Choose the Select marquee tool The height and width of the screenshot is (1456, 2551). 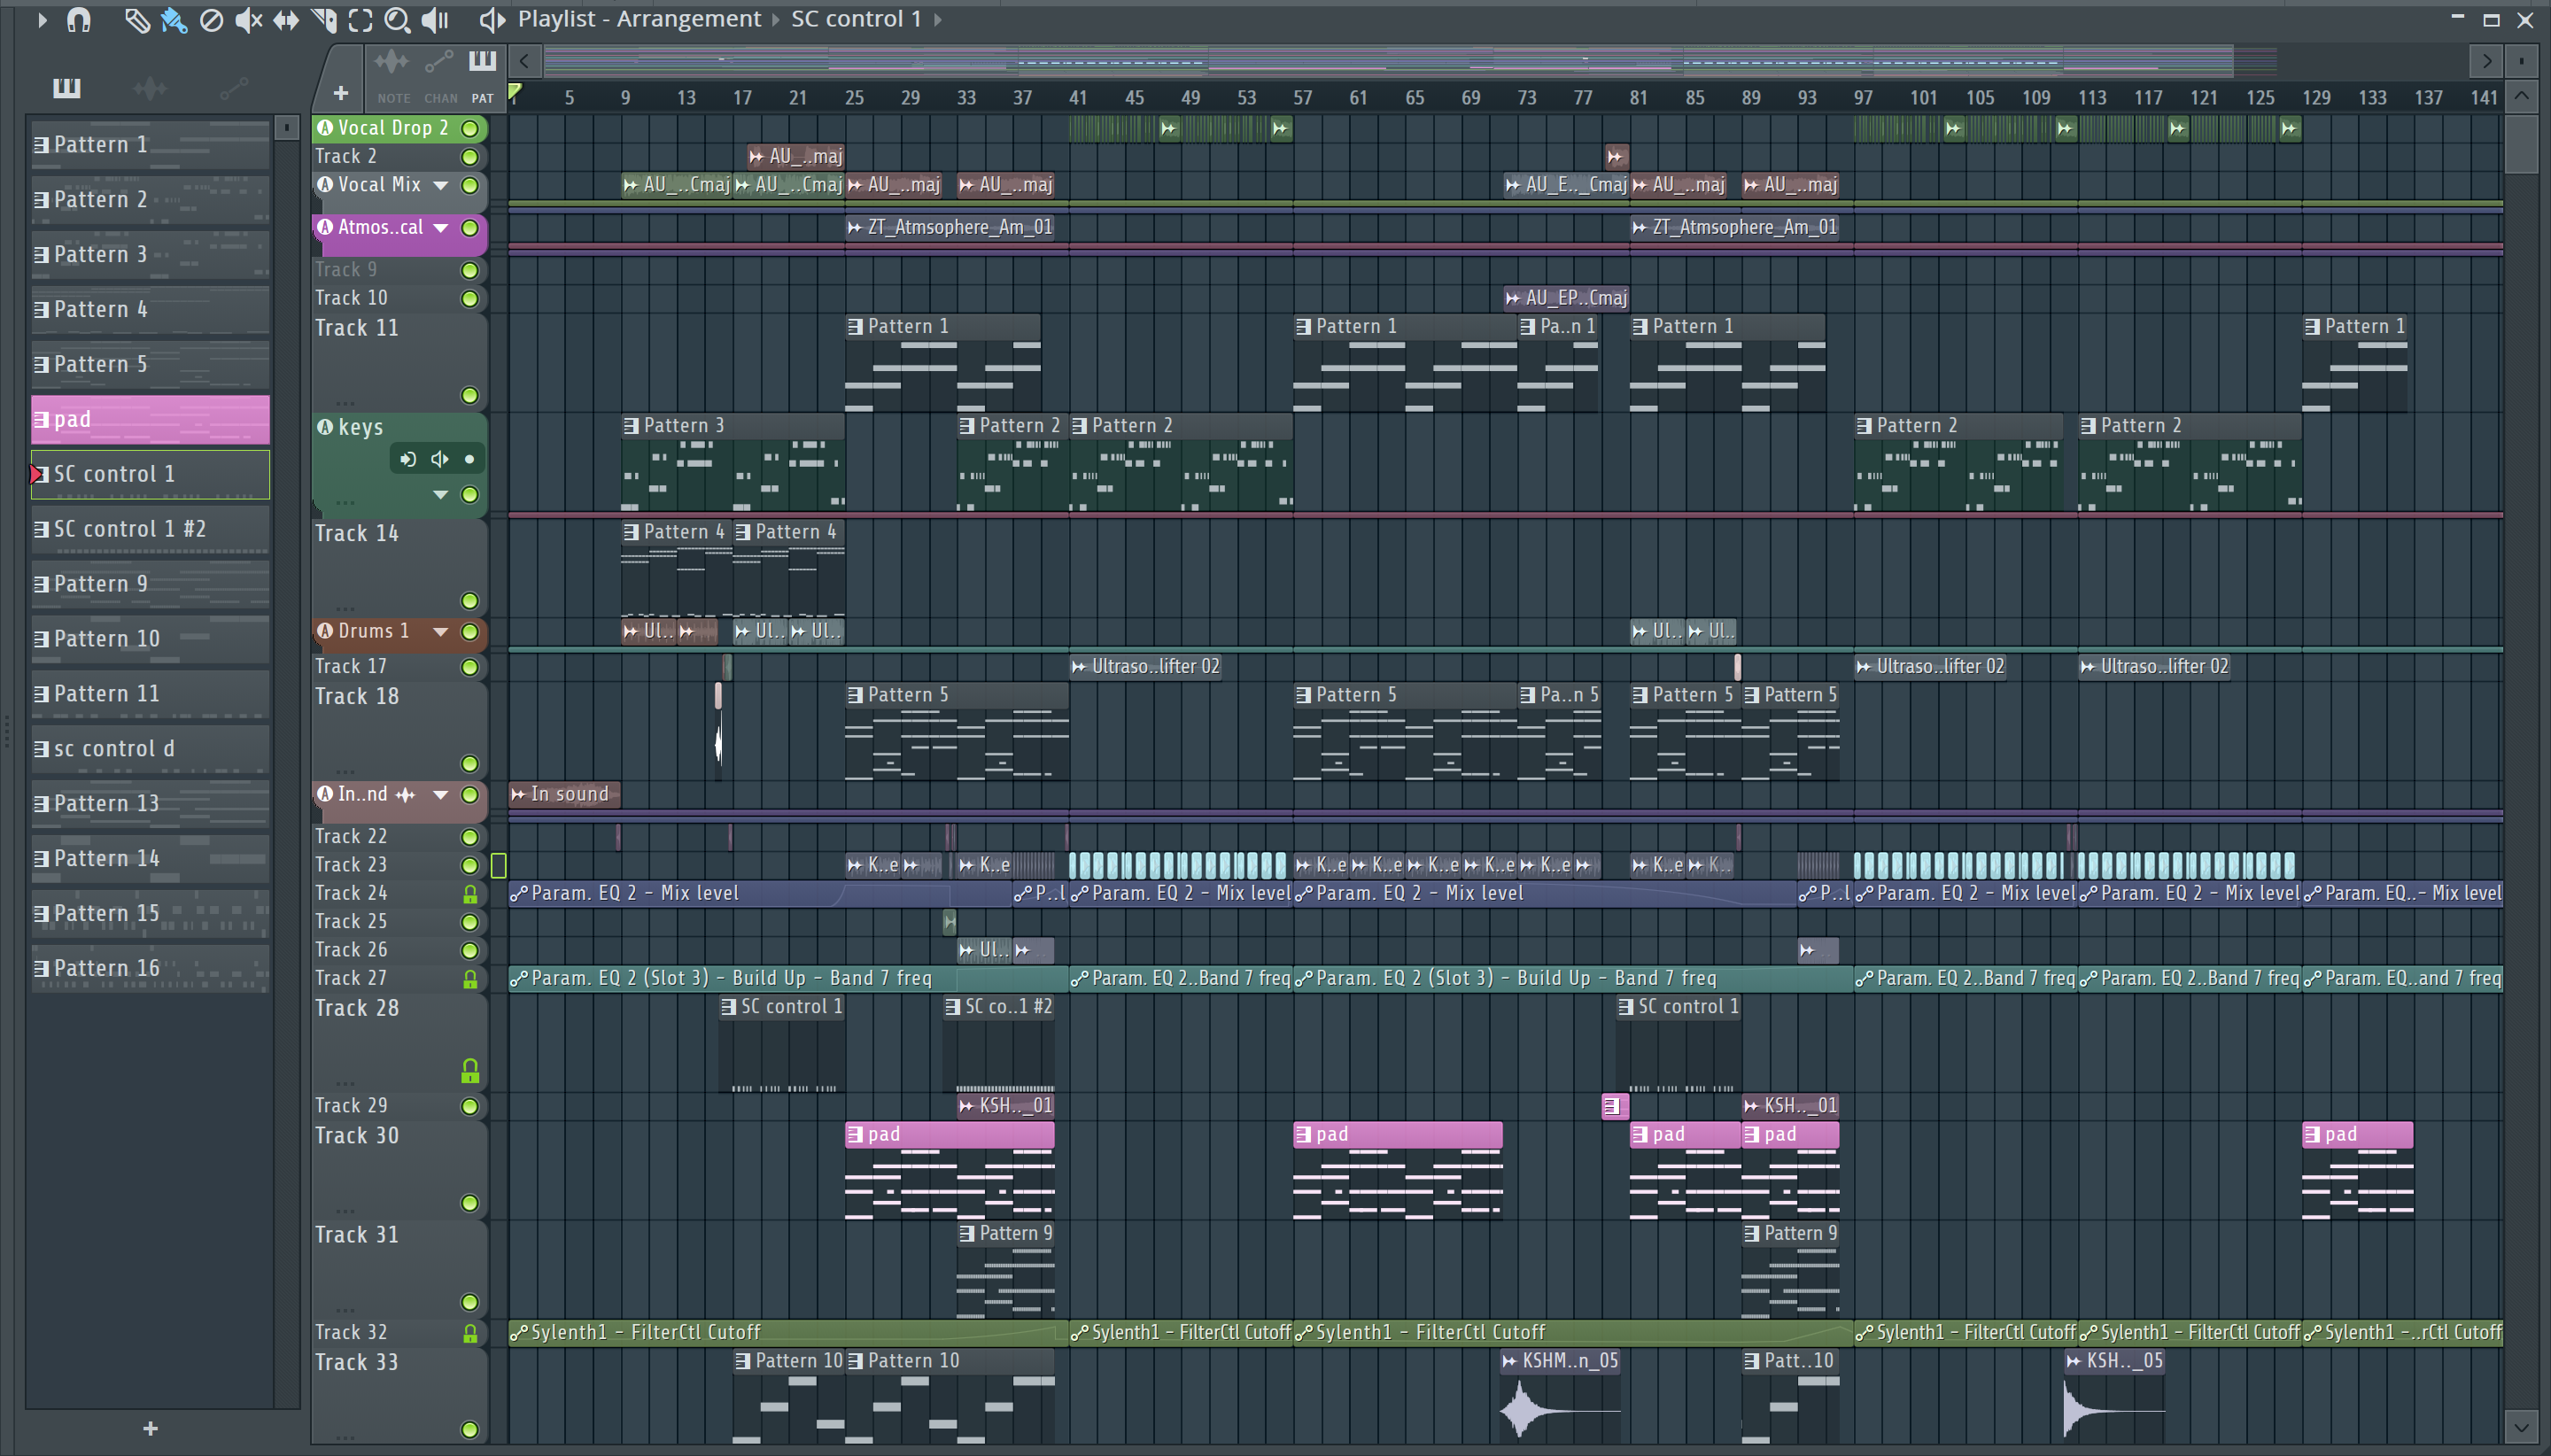click(x=360, y=19)
